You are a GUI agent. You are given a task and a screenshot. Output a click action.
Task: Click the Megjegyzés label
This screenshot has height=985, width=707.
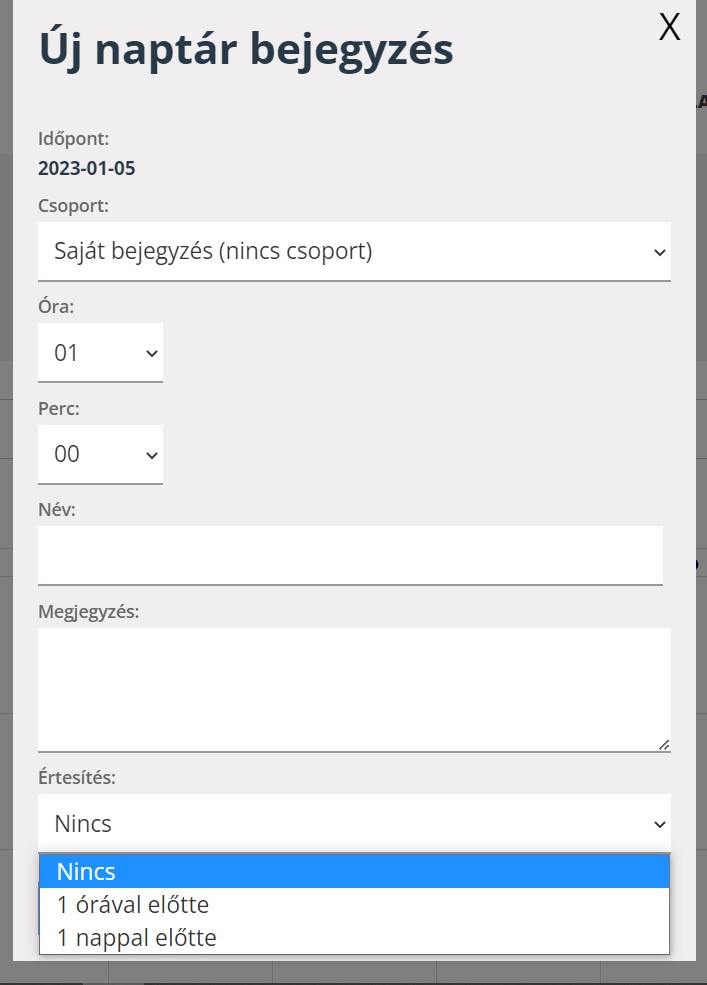(88, 611)
